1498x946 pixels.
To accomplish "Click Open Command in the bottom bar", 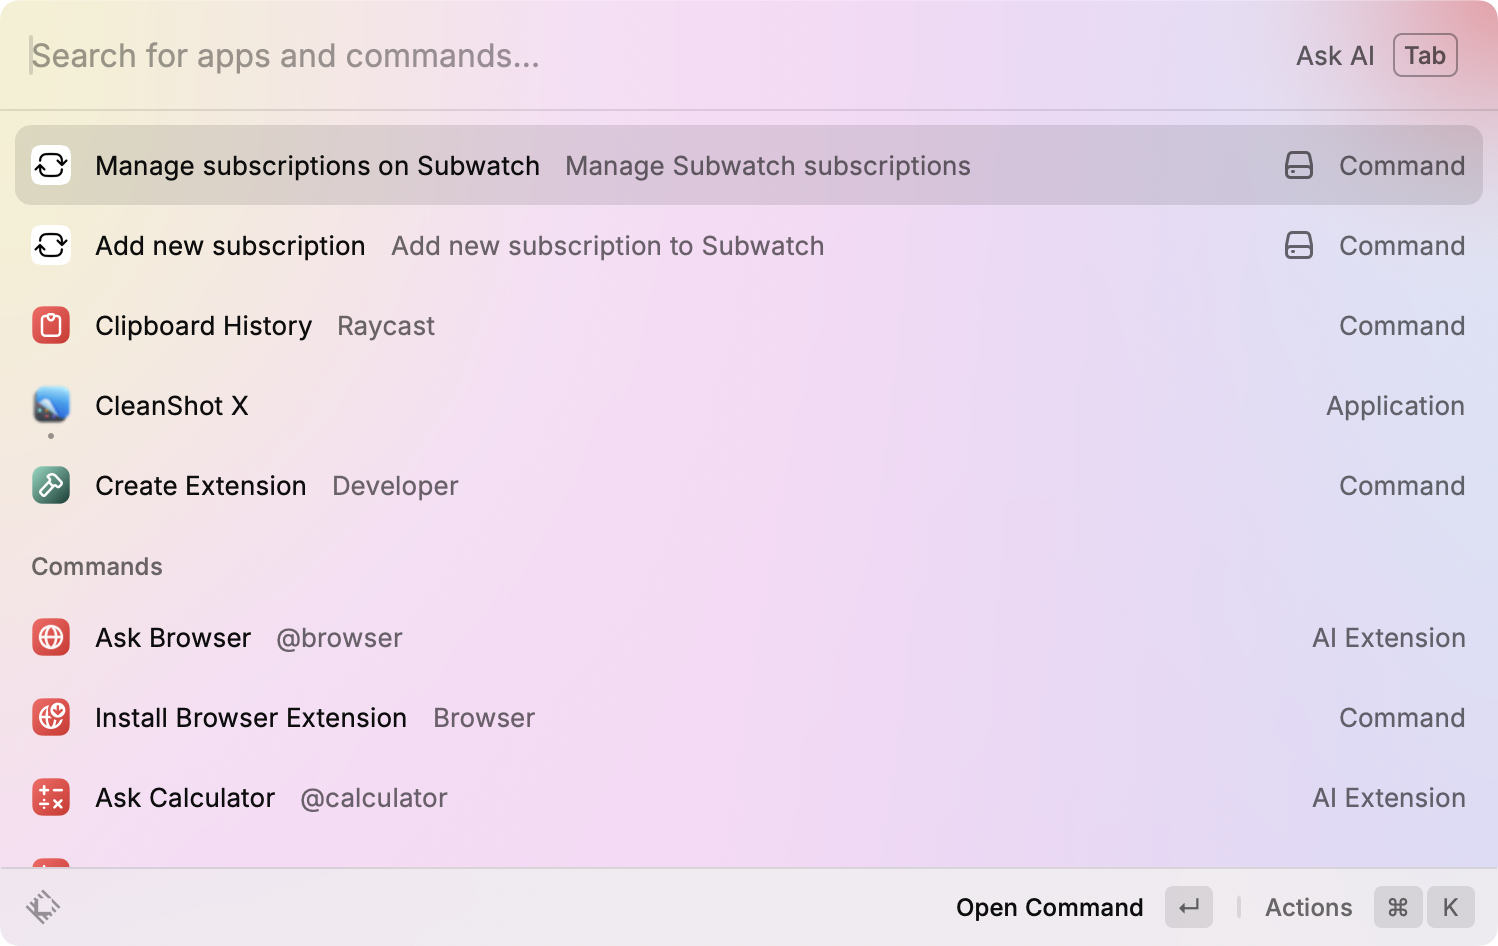I will tap(1049, 907).
